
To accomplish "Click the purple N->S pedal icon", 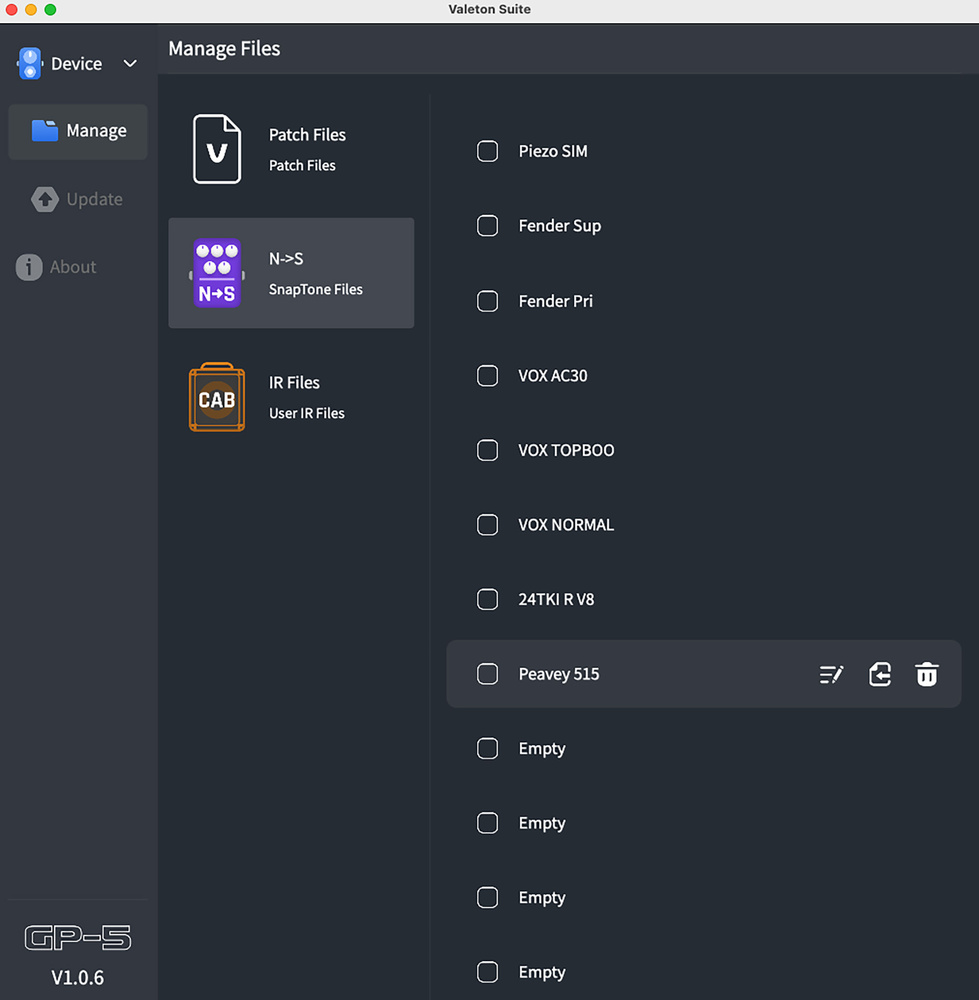I will pos(217,273).
